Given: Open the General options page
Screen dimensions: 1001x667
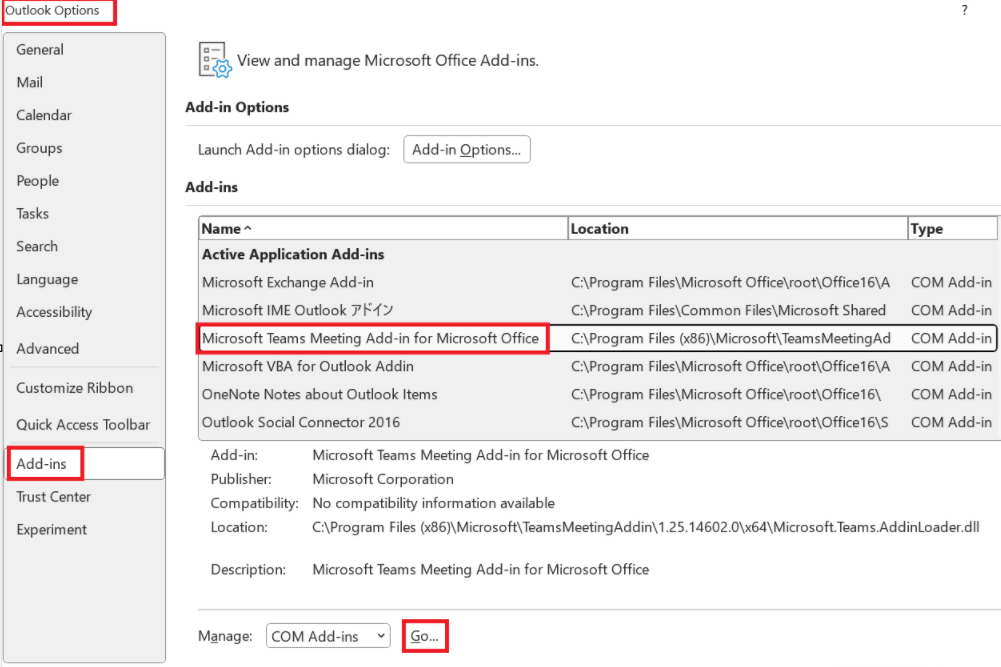Looking at the screenshot, I should [x=40, y=49].
